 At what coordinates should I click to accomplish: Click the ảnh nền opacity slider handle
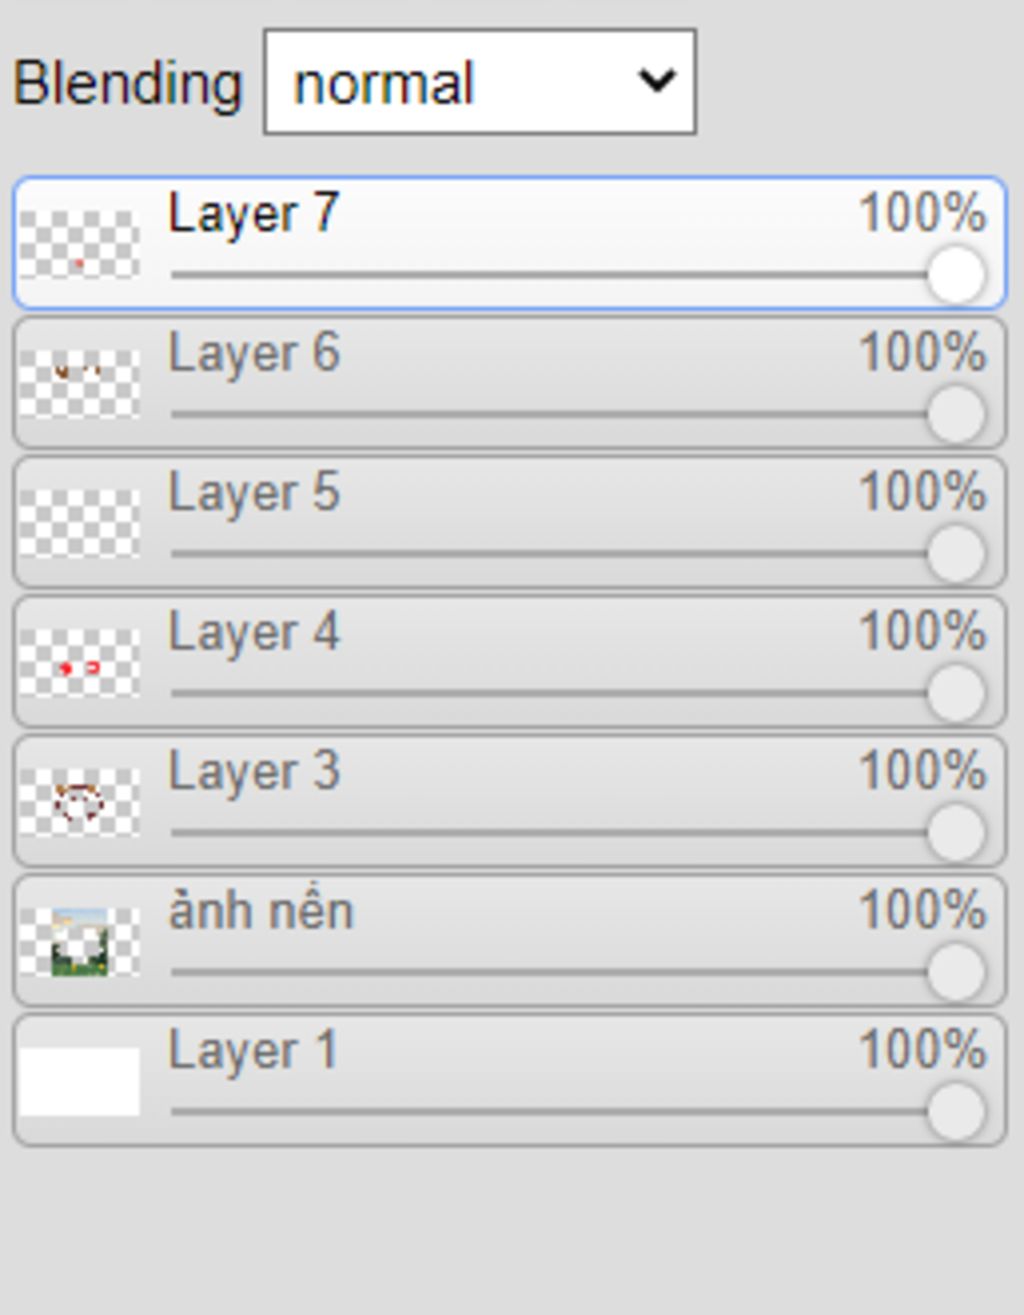[x=956, y=972]
